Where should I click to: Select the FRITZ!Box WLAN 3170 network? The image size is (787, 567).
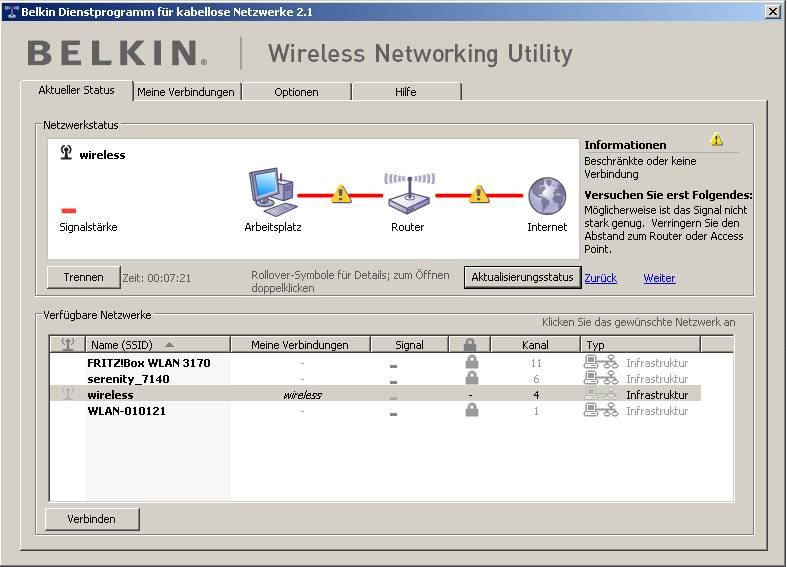click(x=149, y=363)
